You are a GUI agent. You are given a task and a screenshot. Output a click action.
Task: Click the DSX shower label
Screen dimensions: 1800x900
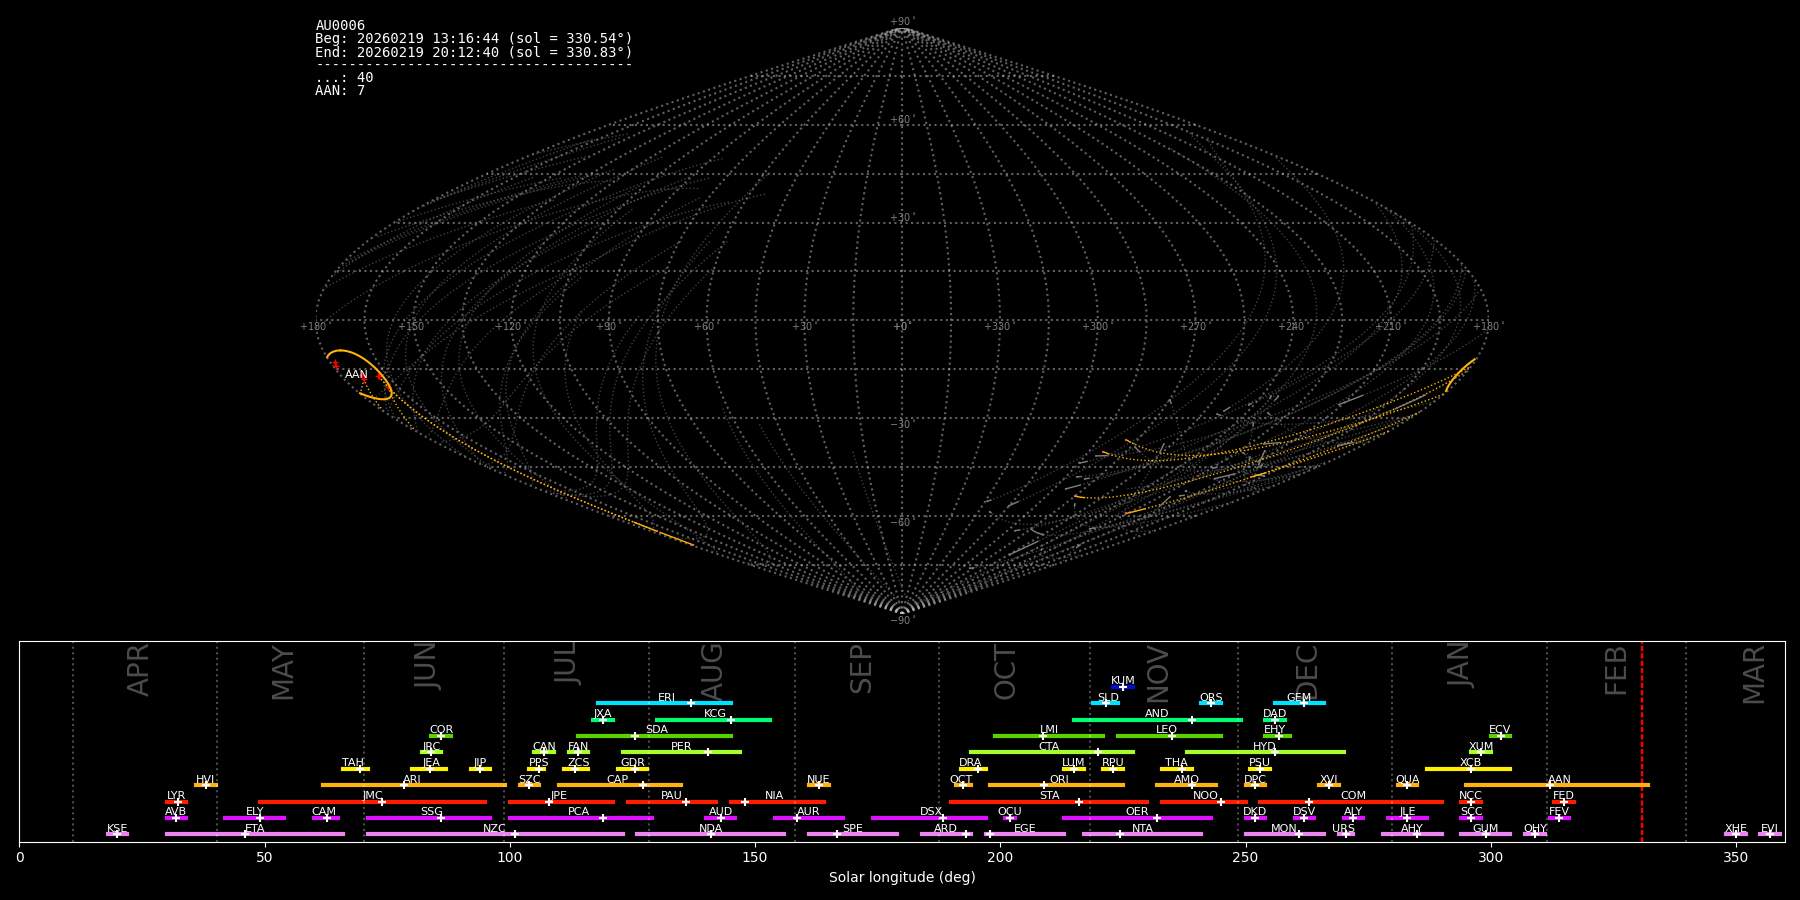click(931, 812)
